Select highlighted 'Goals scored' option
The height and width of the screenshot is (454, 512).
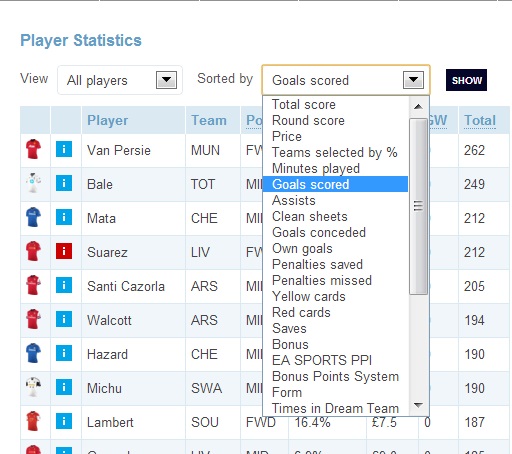point(335,184)
